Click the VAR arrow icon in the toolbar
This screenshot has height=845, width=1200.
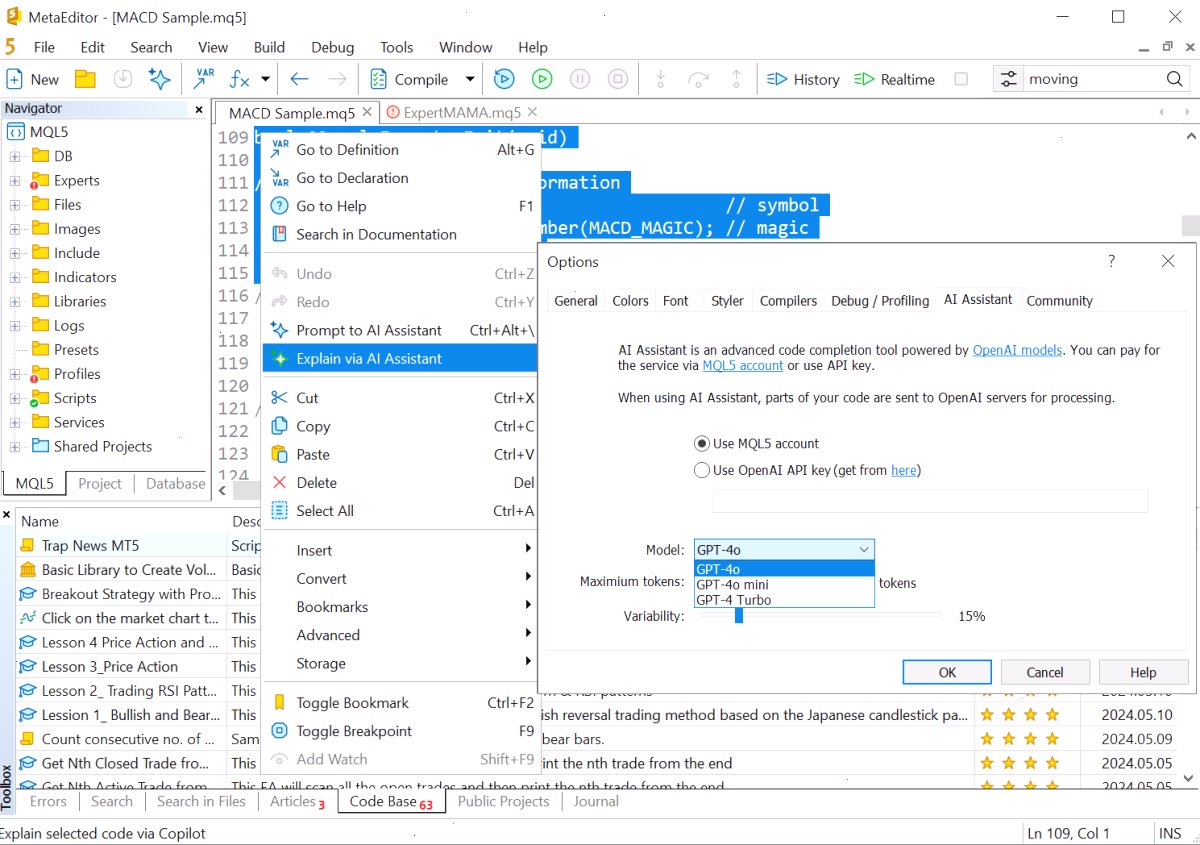point(204,79)
